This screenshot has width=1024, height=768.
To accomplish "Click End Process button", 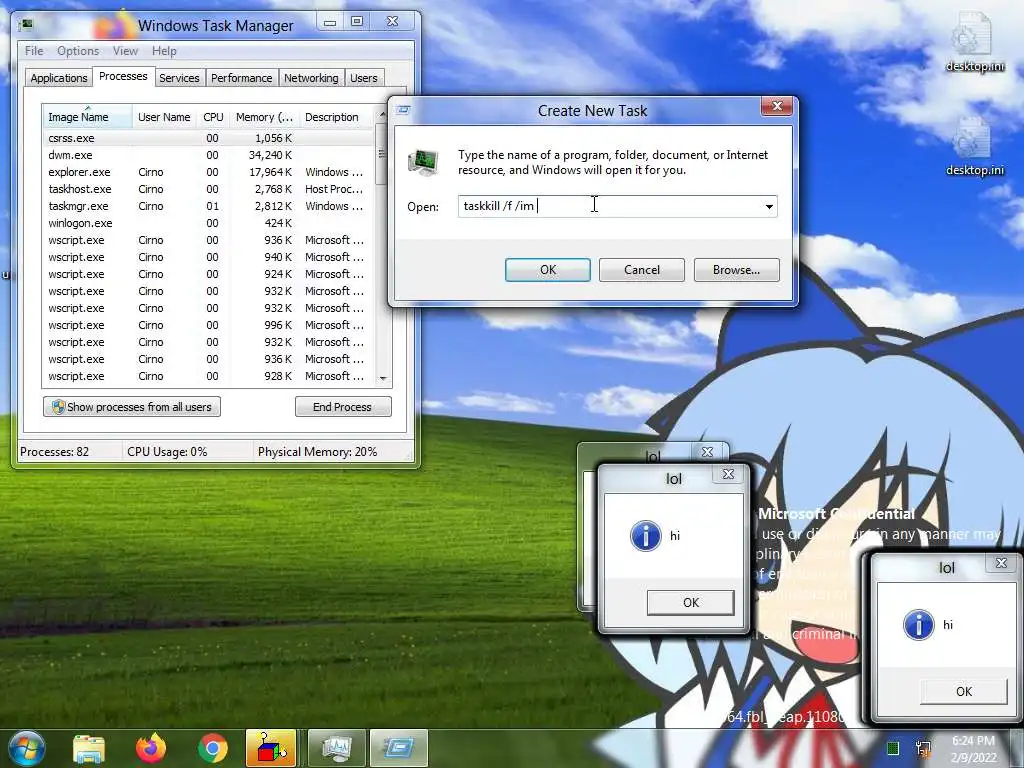I will [x=343, y=407].
